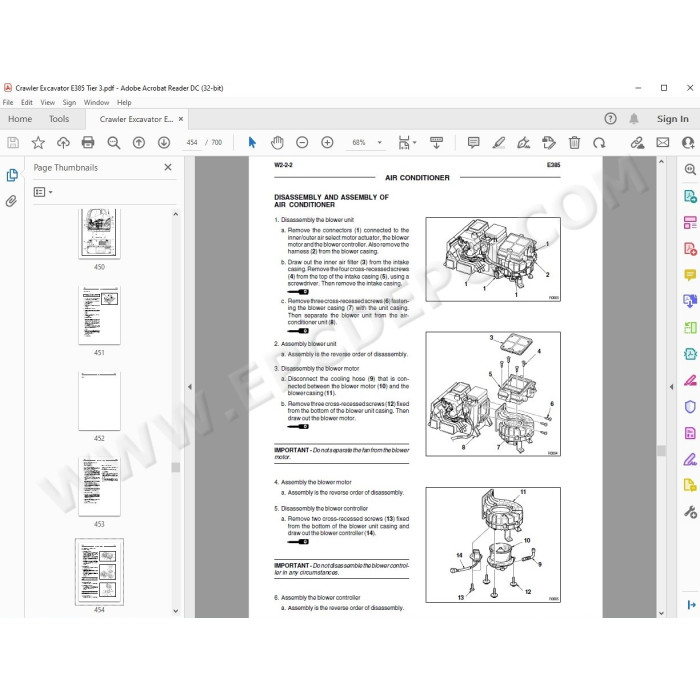Add a sticky note comment
The image size is (700, 700).
coord(473,143)
